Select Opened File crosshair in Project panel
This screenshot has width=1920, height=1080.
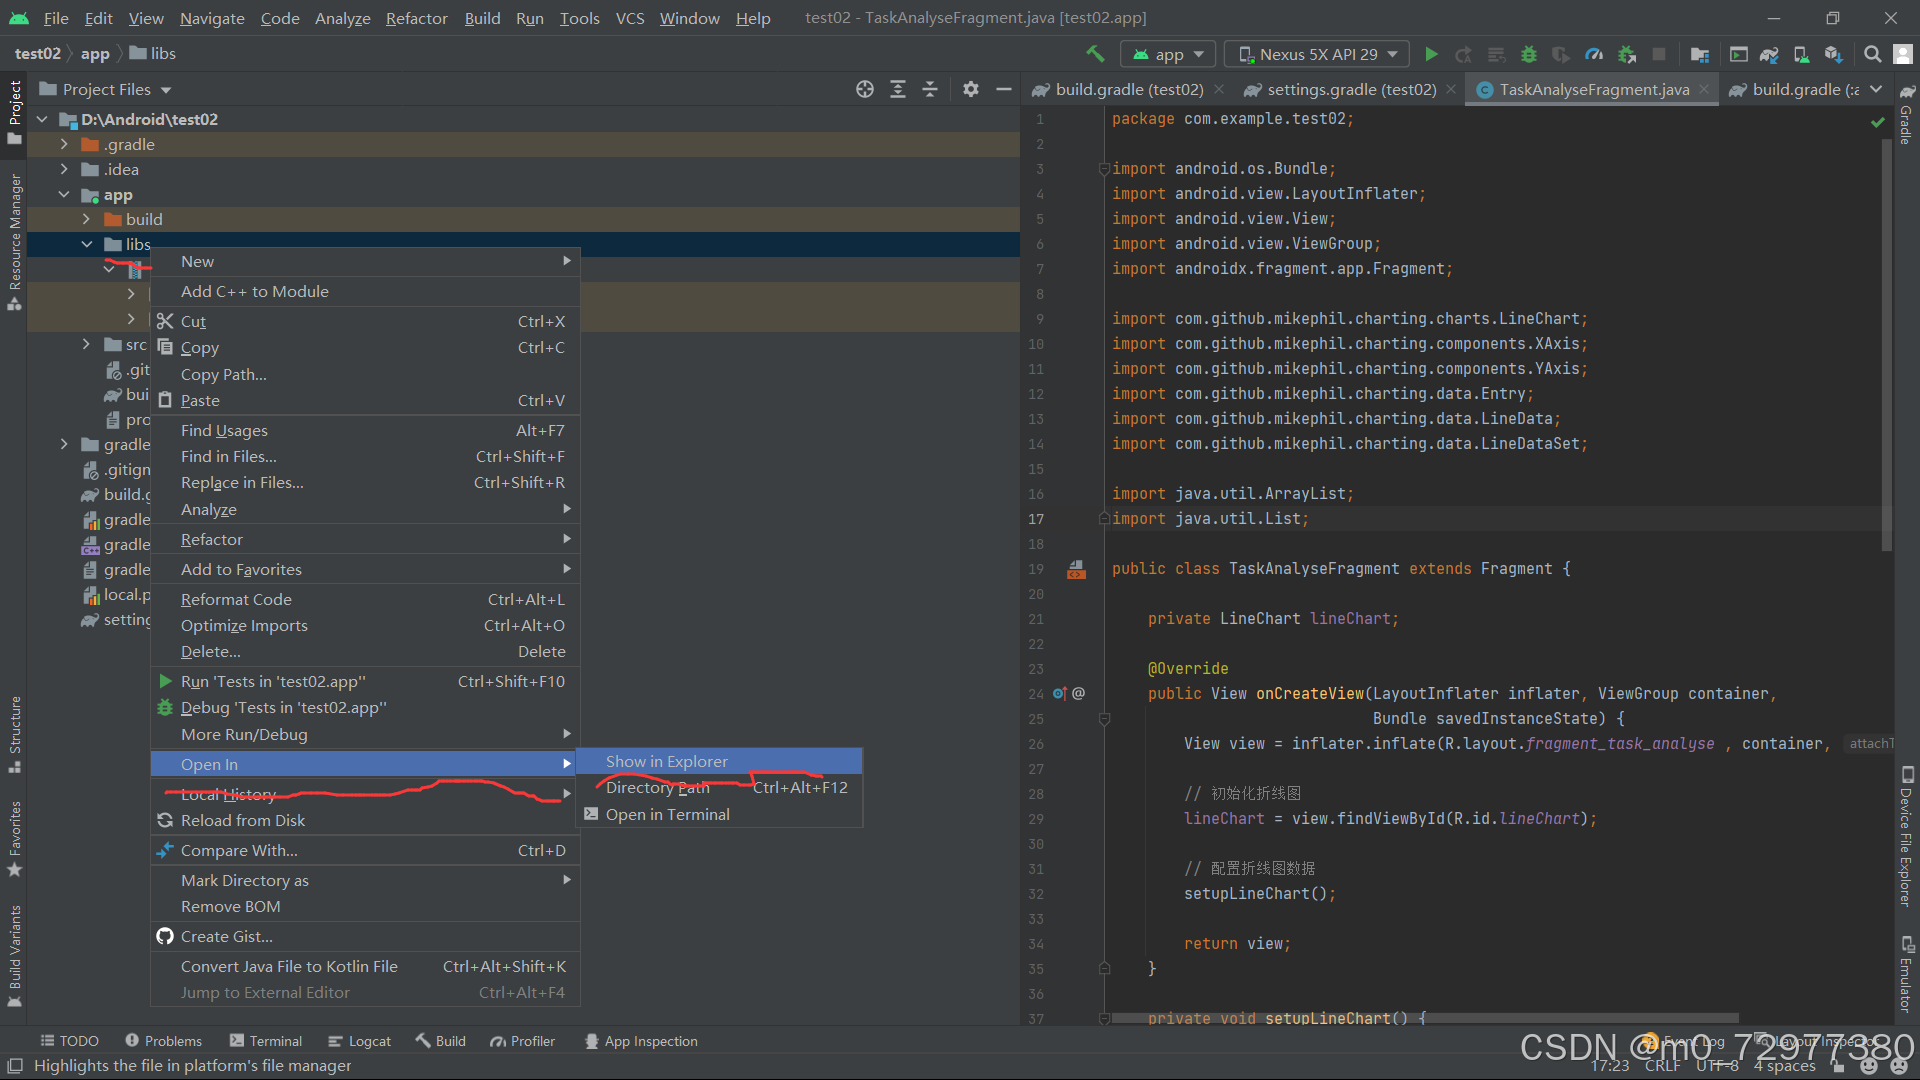[x=864, y=89]
